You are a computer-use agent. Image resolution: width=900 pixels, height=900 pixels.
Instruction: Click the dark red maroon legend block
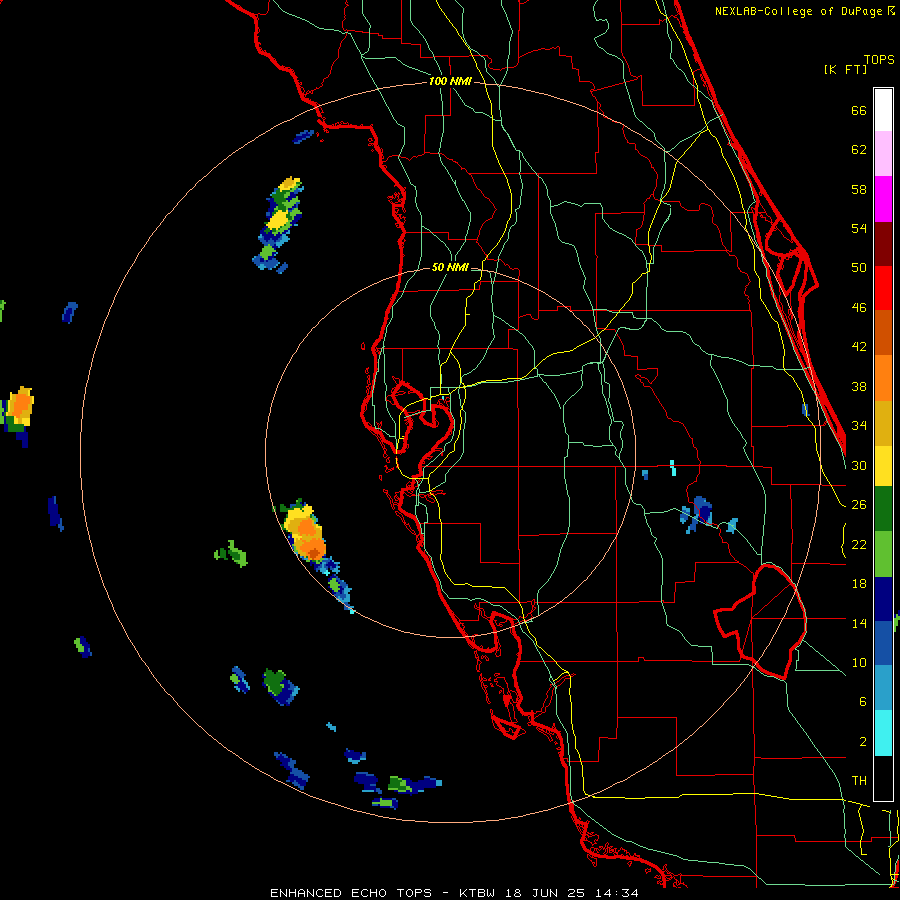[x=883, y=244]
